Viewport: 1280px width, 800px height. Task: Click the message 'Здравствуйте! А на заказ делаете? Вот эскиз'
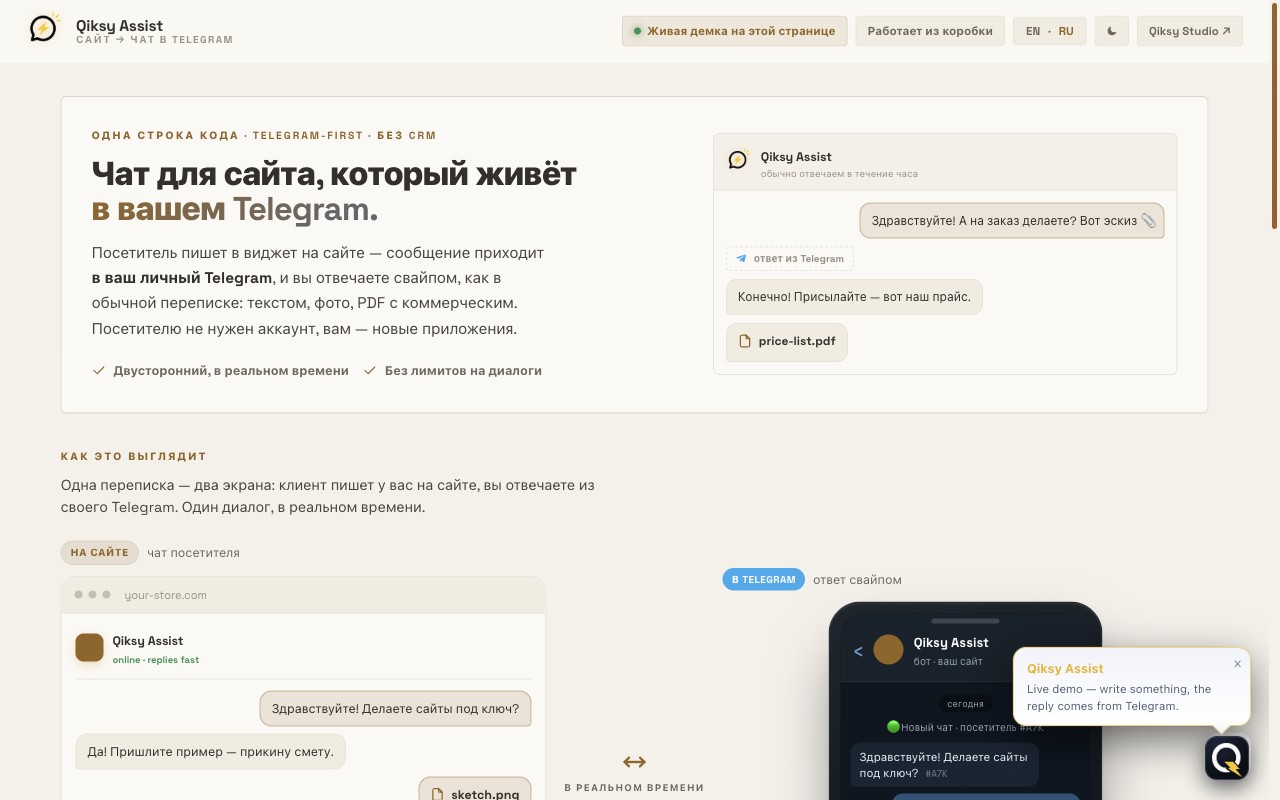point(1012,221)
